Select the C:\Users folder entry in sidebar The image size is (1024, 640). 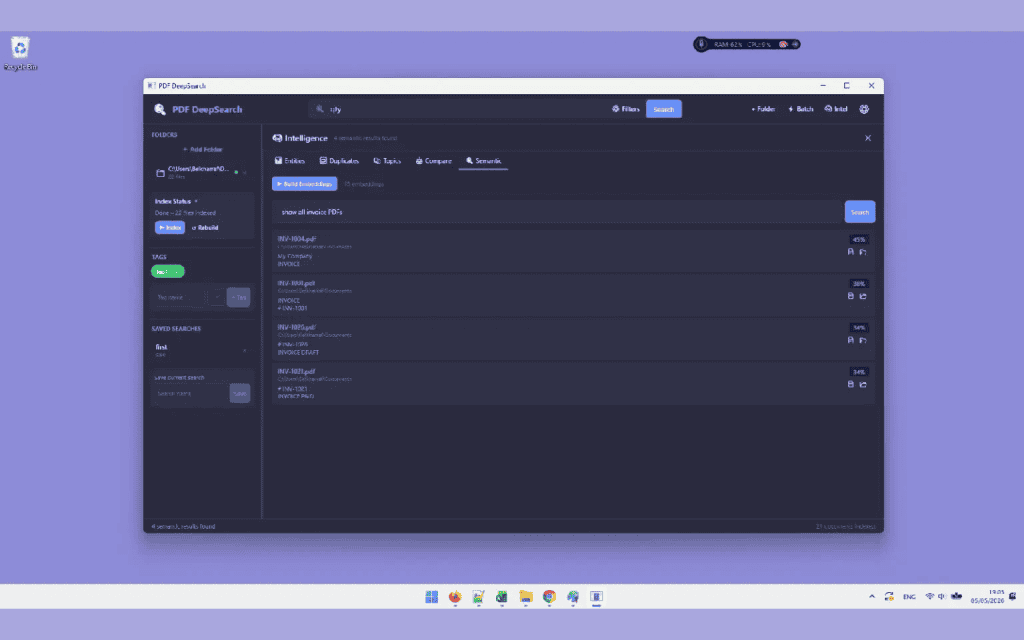pyautogui.click(x=202, y=172)
